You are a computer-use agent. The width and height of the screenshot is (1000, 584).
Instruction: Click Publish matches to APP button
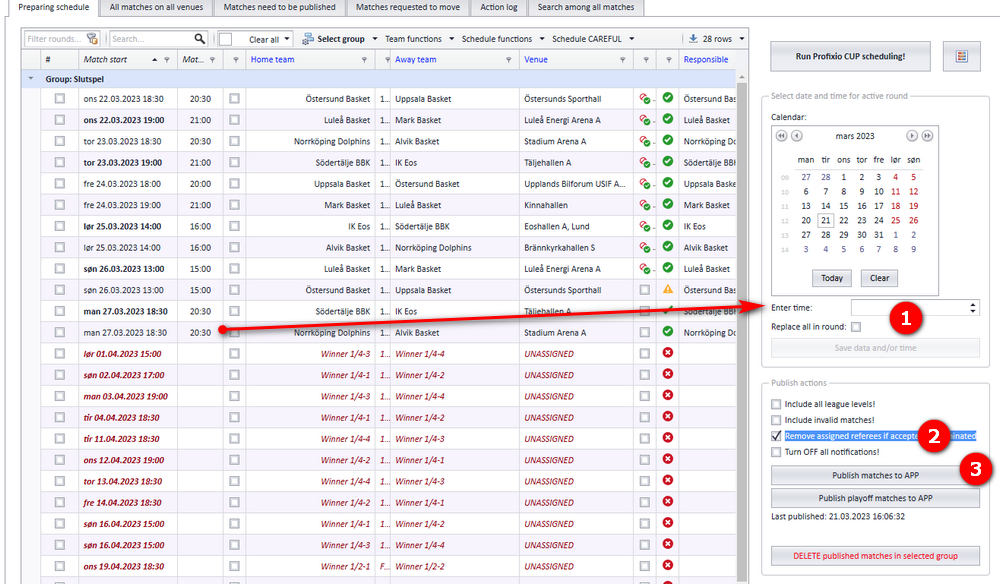(x=875, y=475)
